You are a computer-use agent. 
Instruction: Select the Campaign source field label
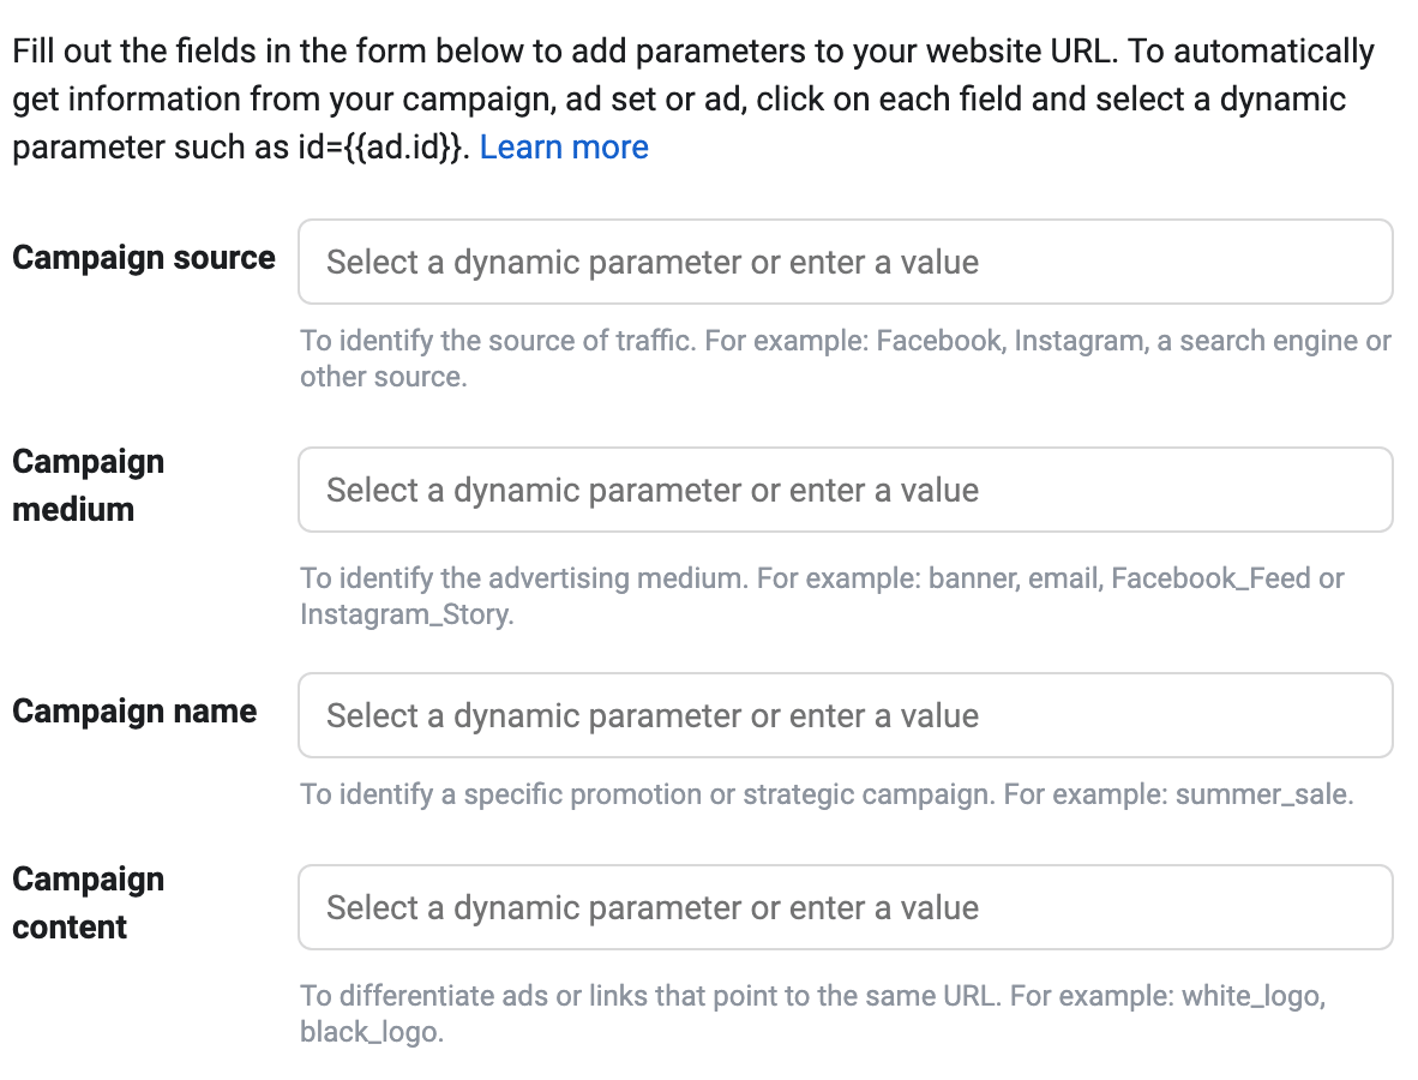[144, 257]
